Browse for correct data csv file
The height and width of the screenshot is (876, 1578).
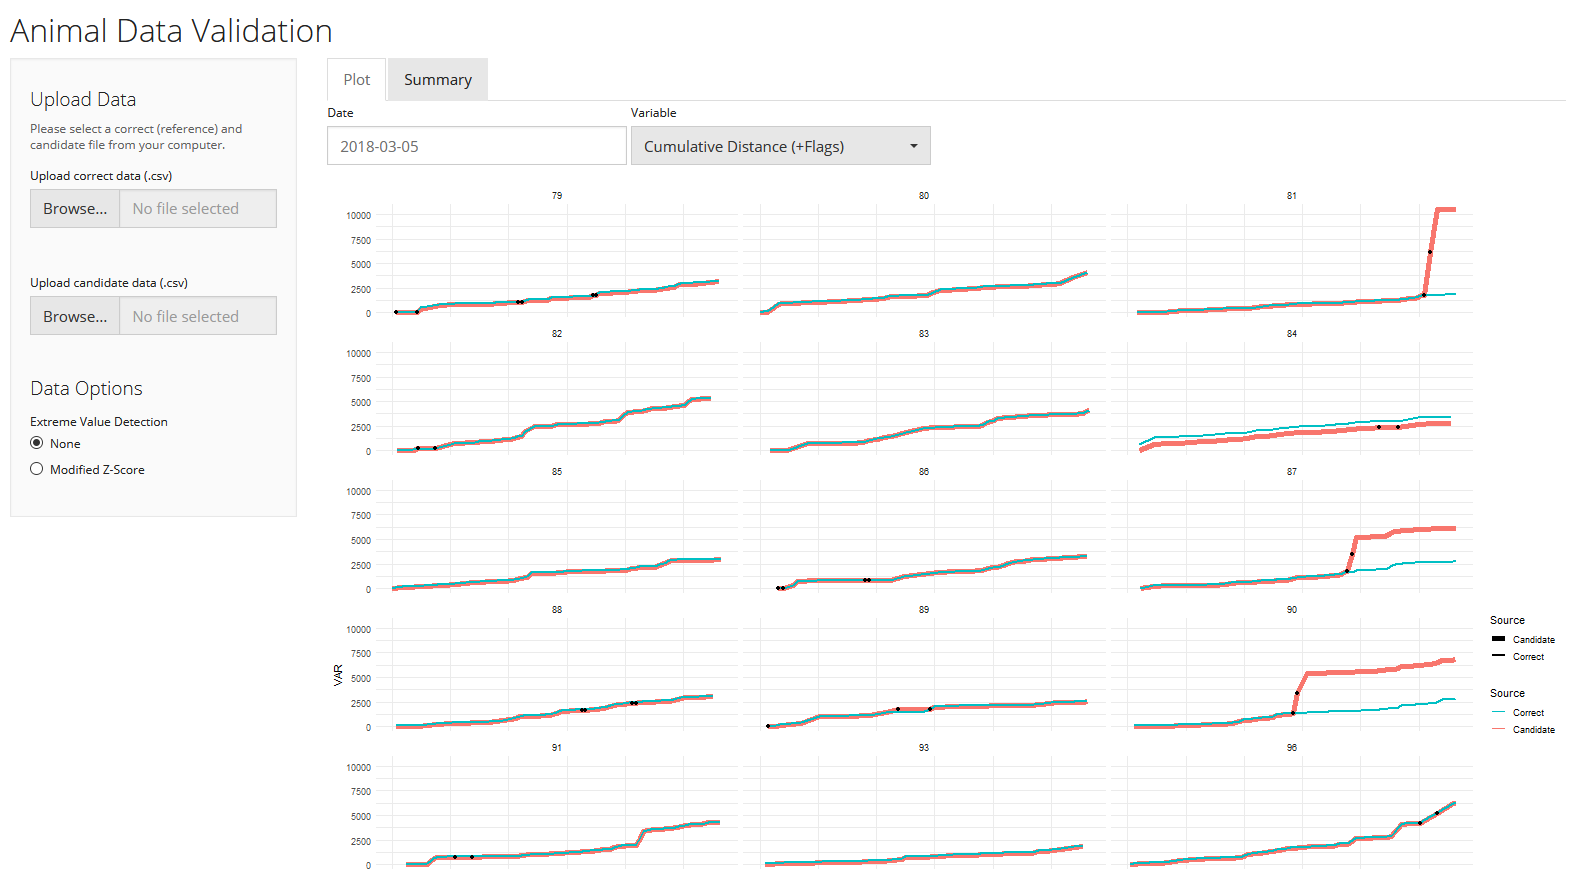(x=75, y=209)
